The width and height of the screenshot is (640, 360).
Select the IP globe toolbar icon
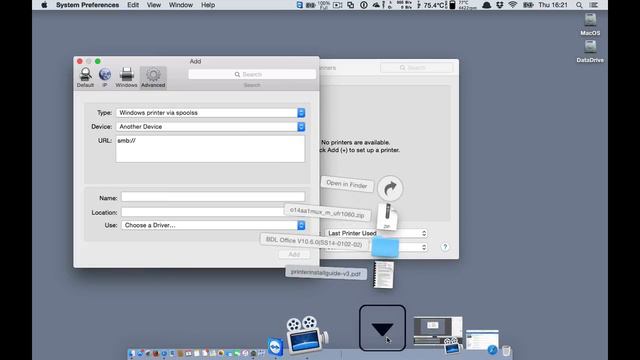(x=105, y=78)
